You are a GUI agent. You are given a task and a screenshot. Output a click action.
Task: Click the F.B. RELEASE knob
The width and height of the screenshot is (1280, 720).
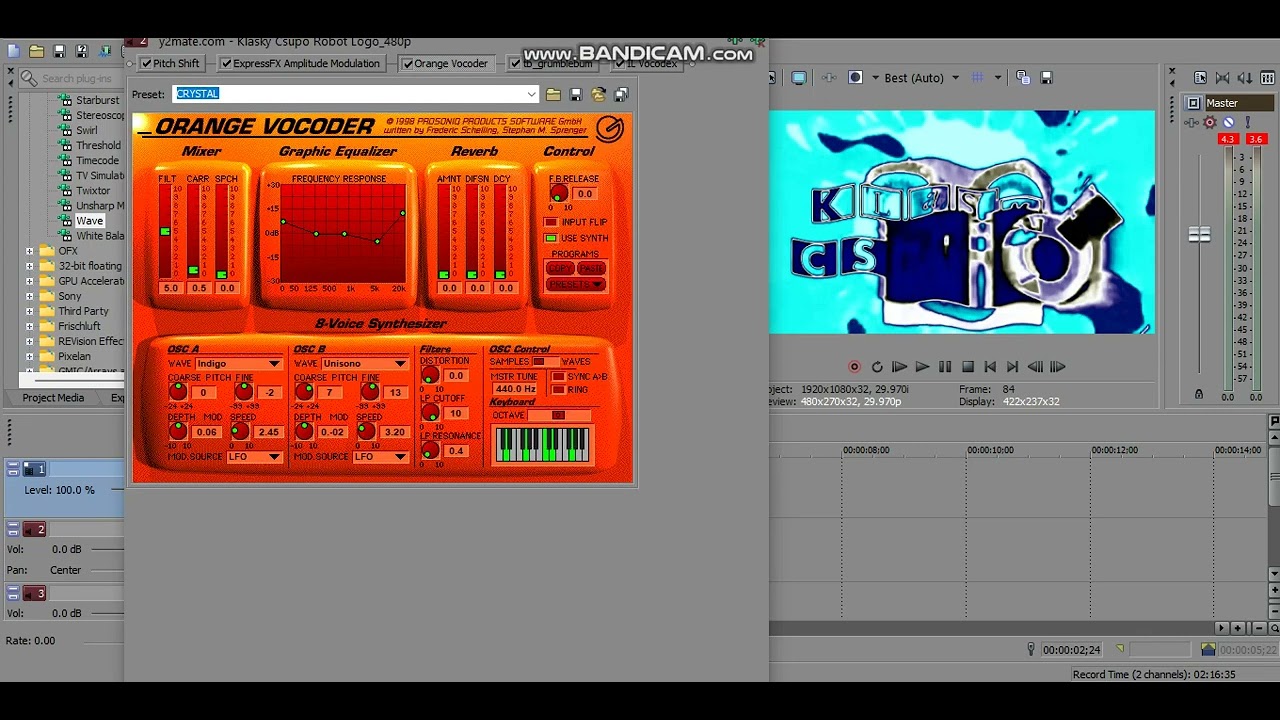pos(558,194)
